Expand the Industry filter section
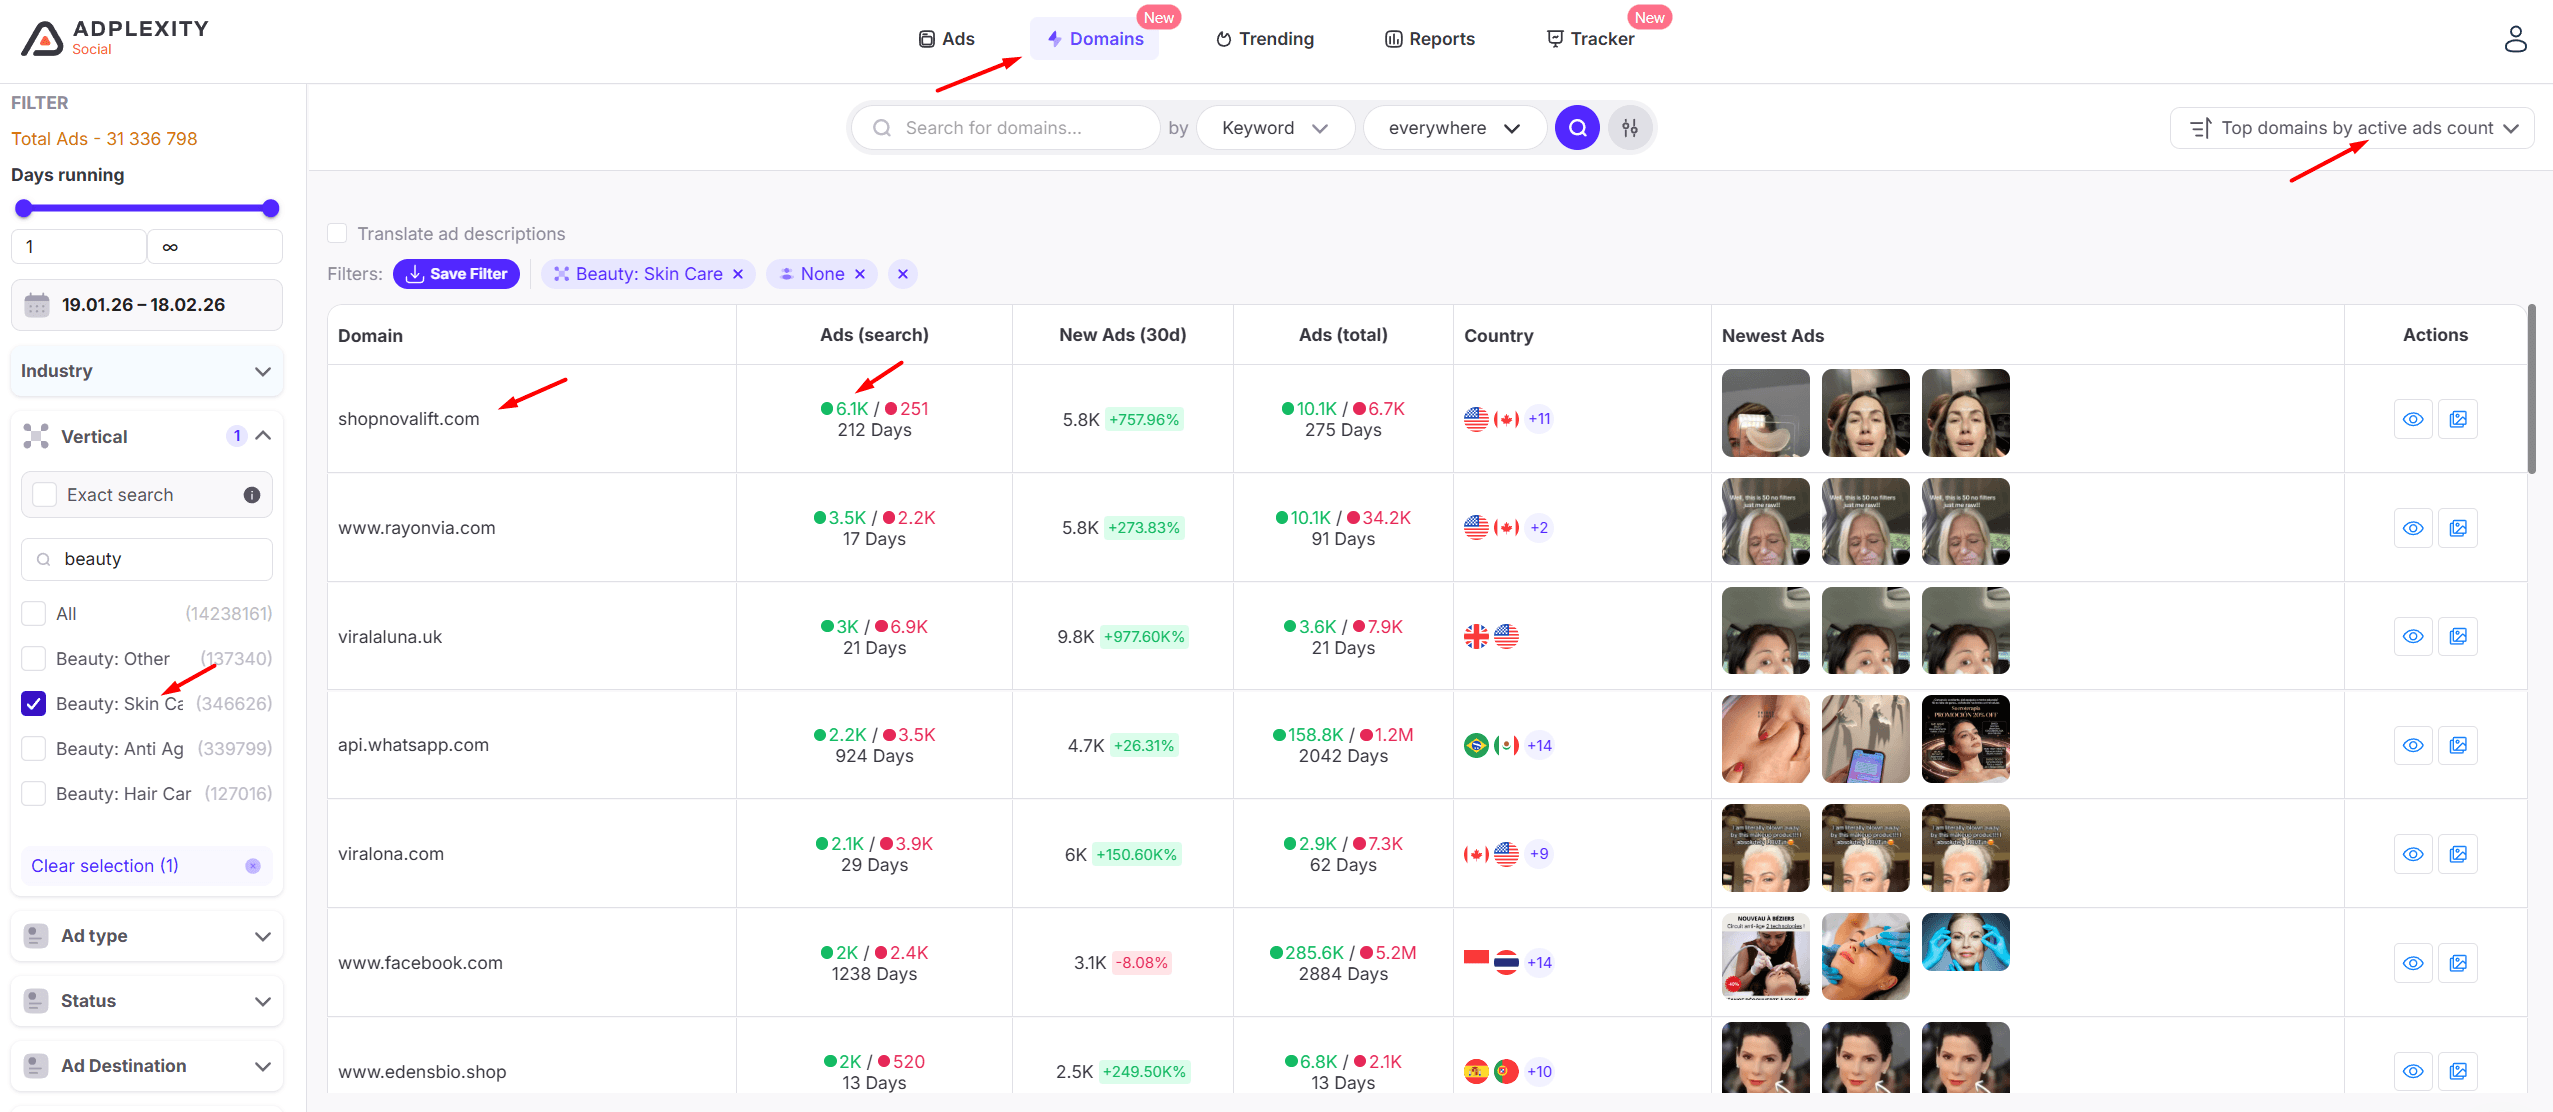This screenshot has height=1112, width=2553. point(146,371)
